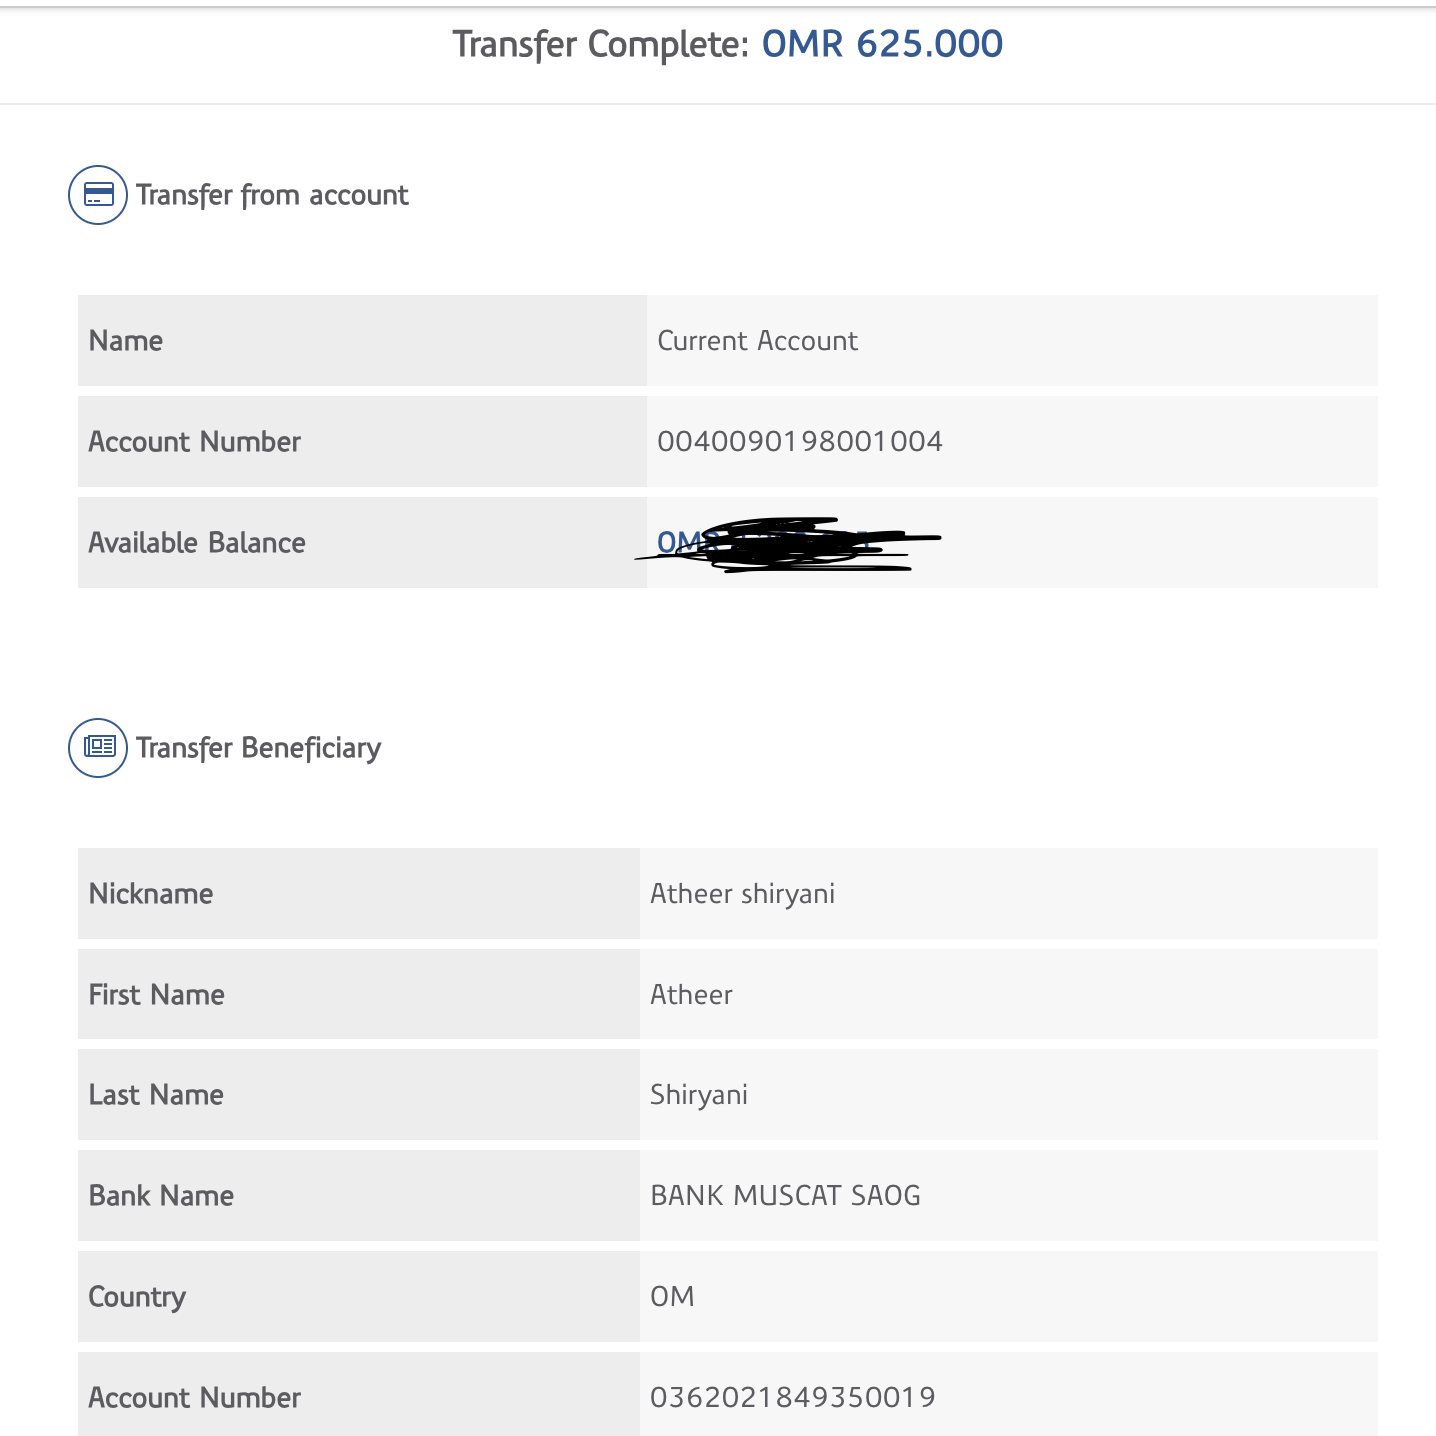The height and width of the screenshot is (1436, 1436).
Task: Click the card icon beside Transfer from account
Action: 98,195
